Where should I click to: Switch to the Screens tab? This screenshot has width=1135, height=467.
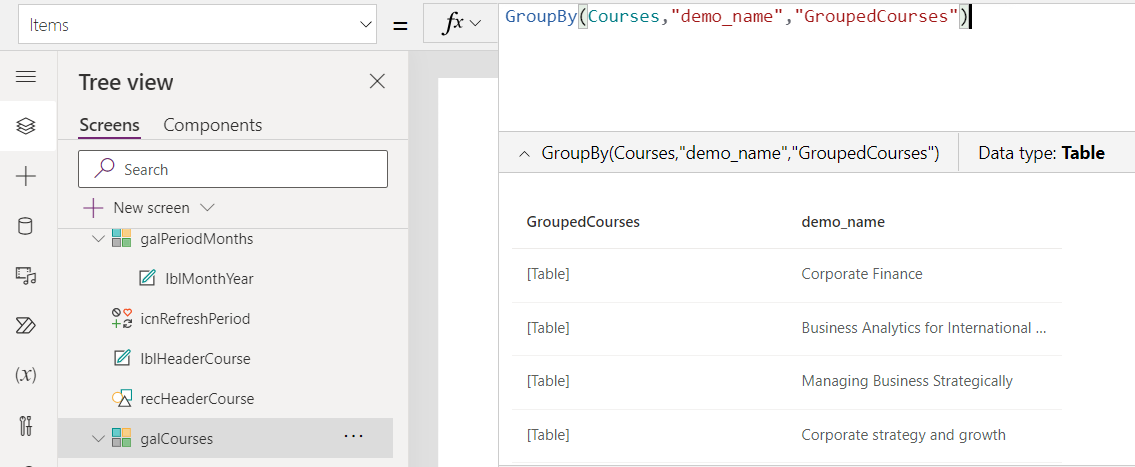pyautogui.click(x=109, y=125)
